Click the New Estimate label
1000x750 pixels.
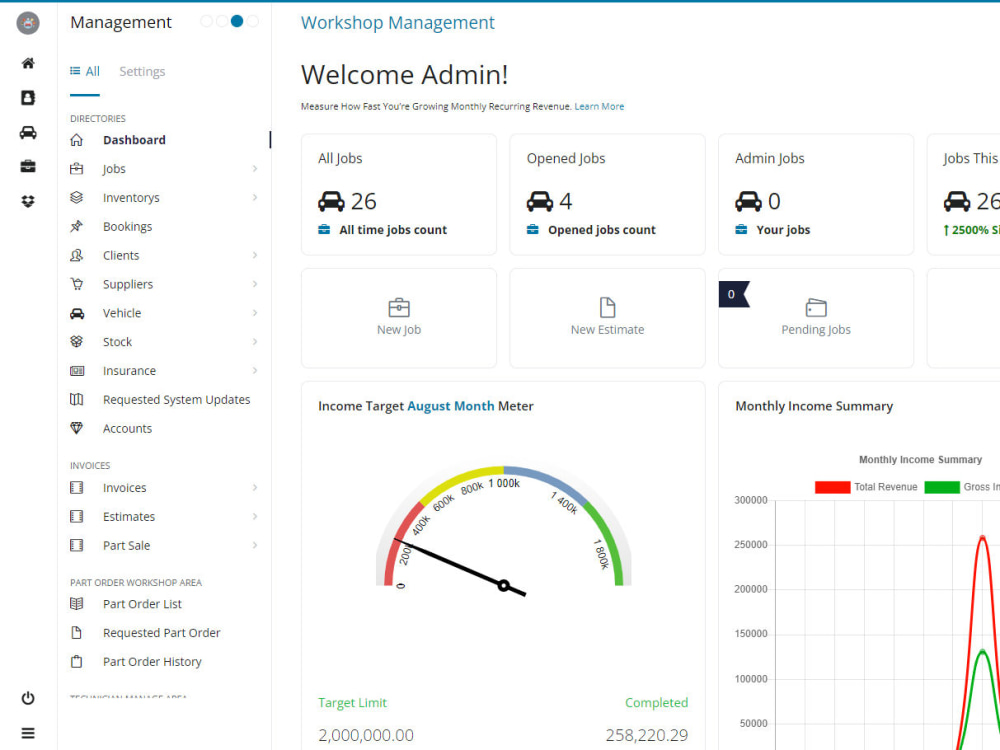pos(607,330)
